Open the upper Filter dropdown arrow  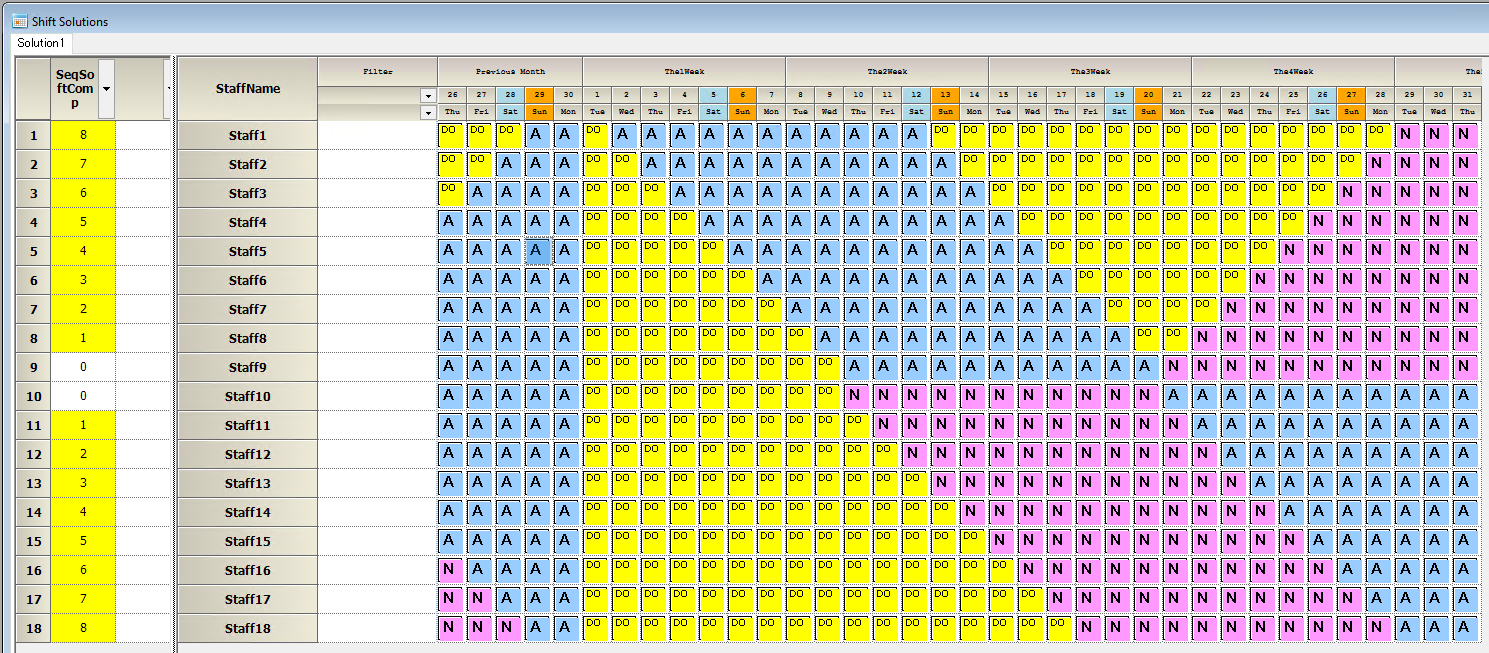coord(428,95)
